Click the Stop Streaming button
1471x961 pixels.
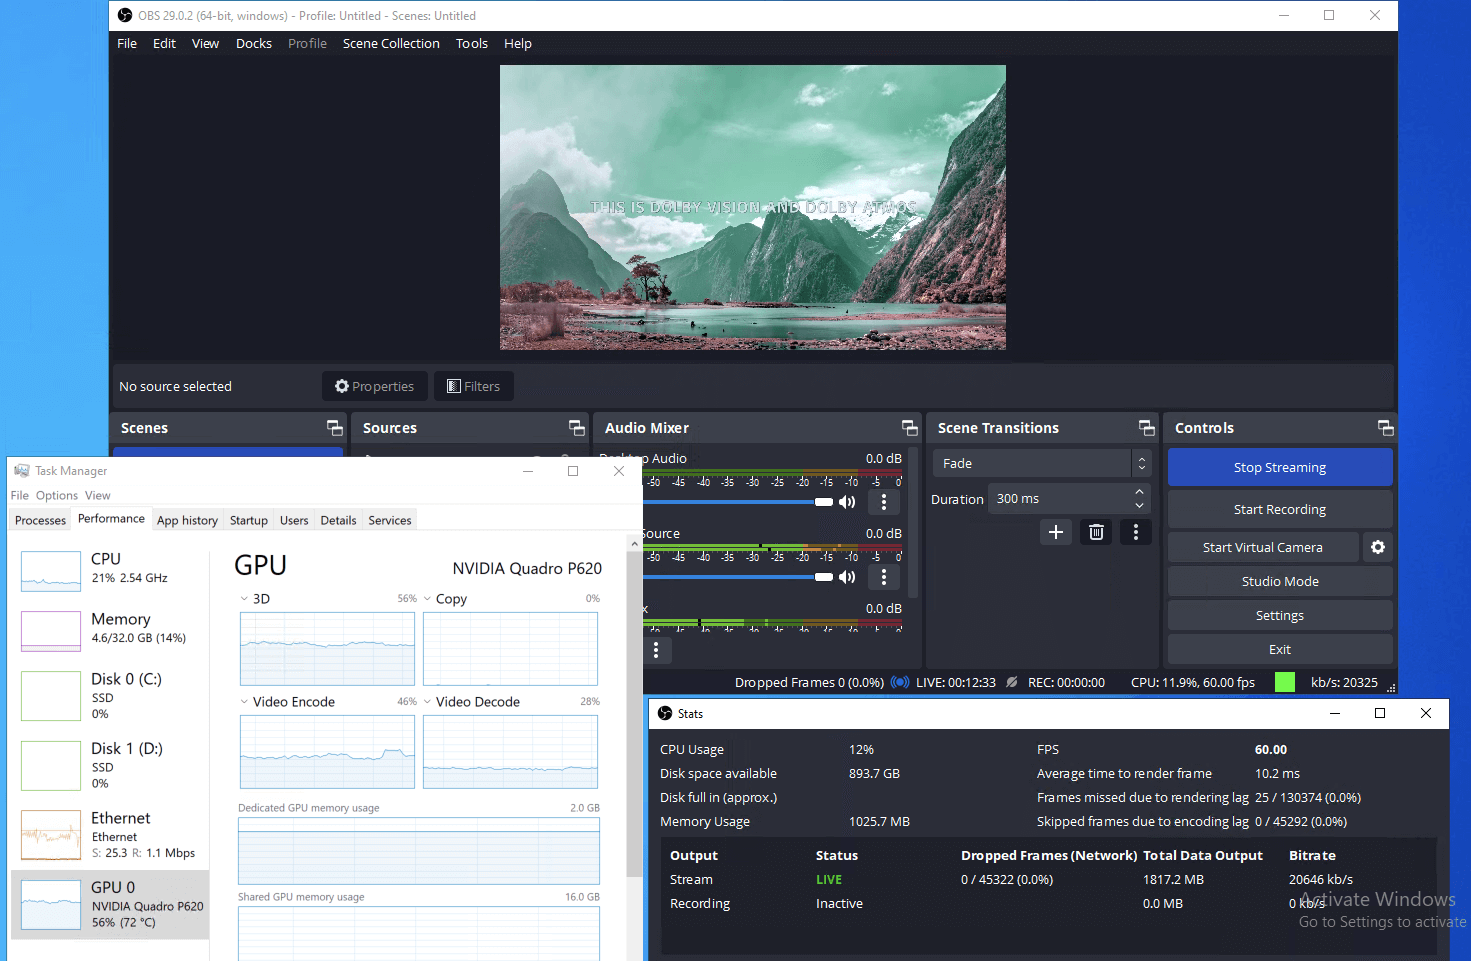[1279, 467]
